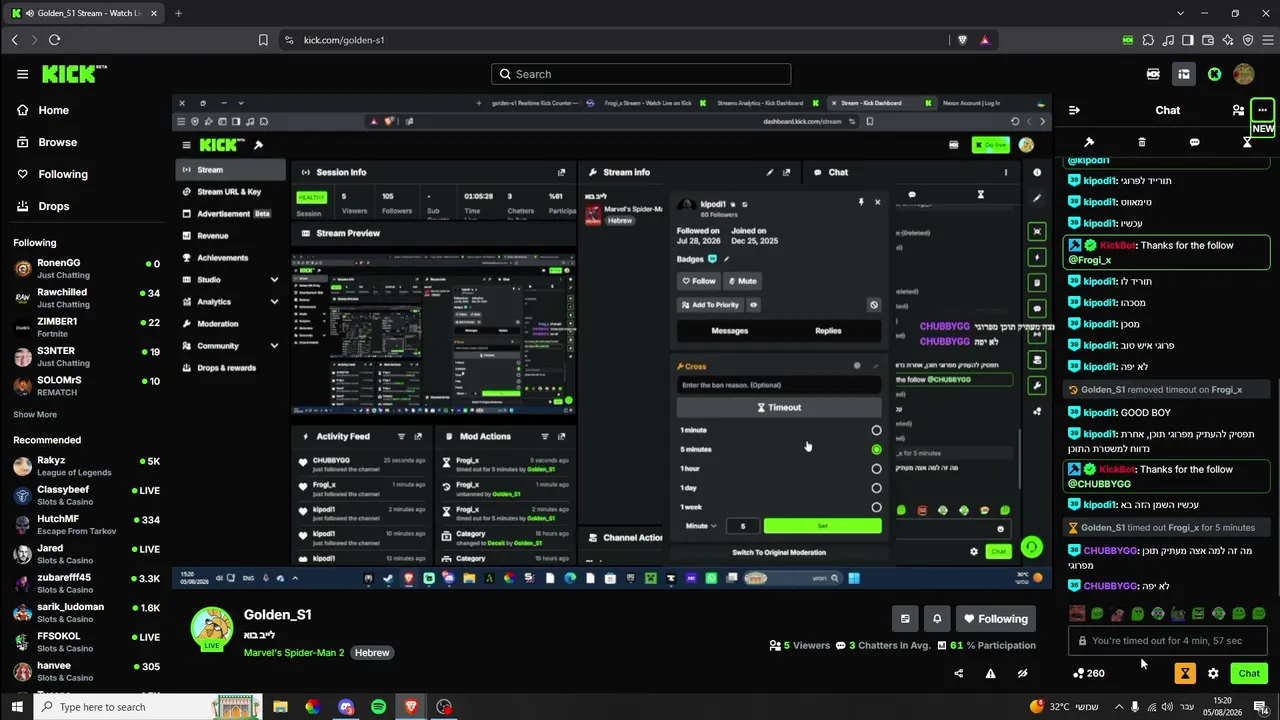Open the browser VPN shield icon

tap(1248, 40)
